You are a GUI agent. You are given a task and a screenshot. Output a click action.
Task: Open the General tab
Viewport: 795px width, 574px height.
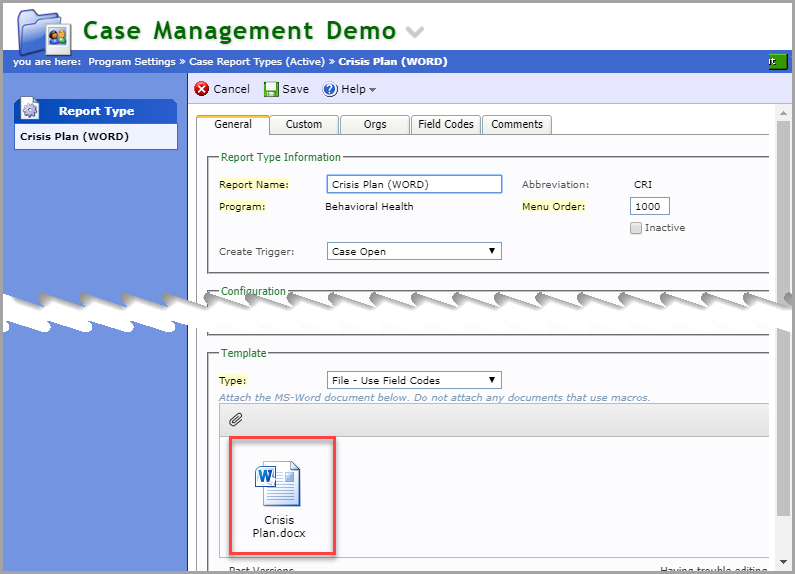(233, 124)
